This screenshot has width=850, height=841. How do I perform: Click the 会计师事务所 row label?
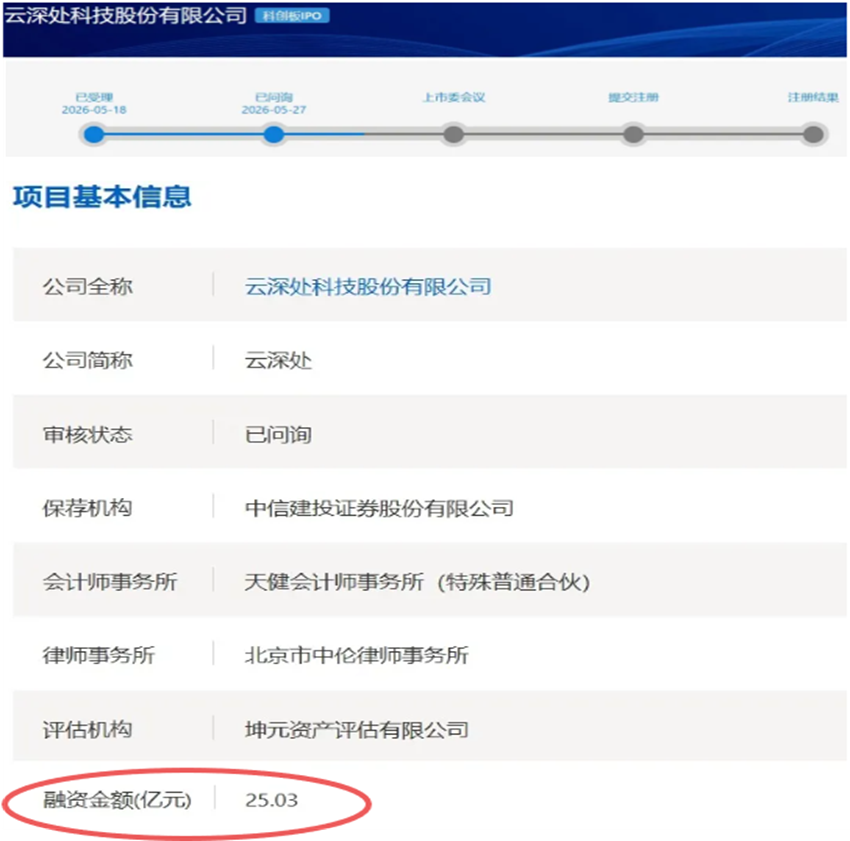tap(110, 582)
